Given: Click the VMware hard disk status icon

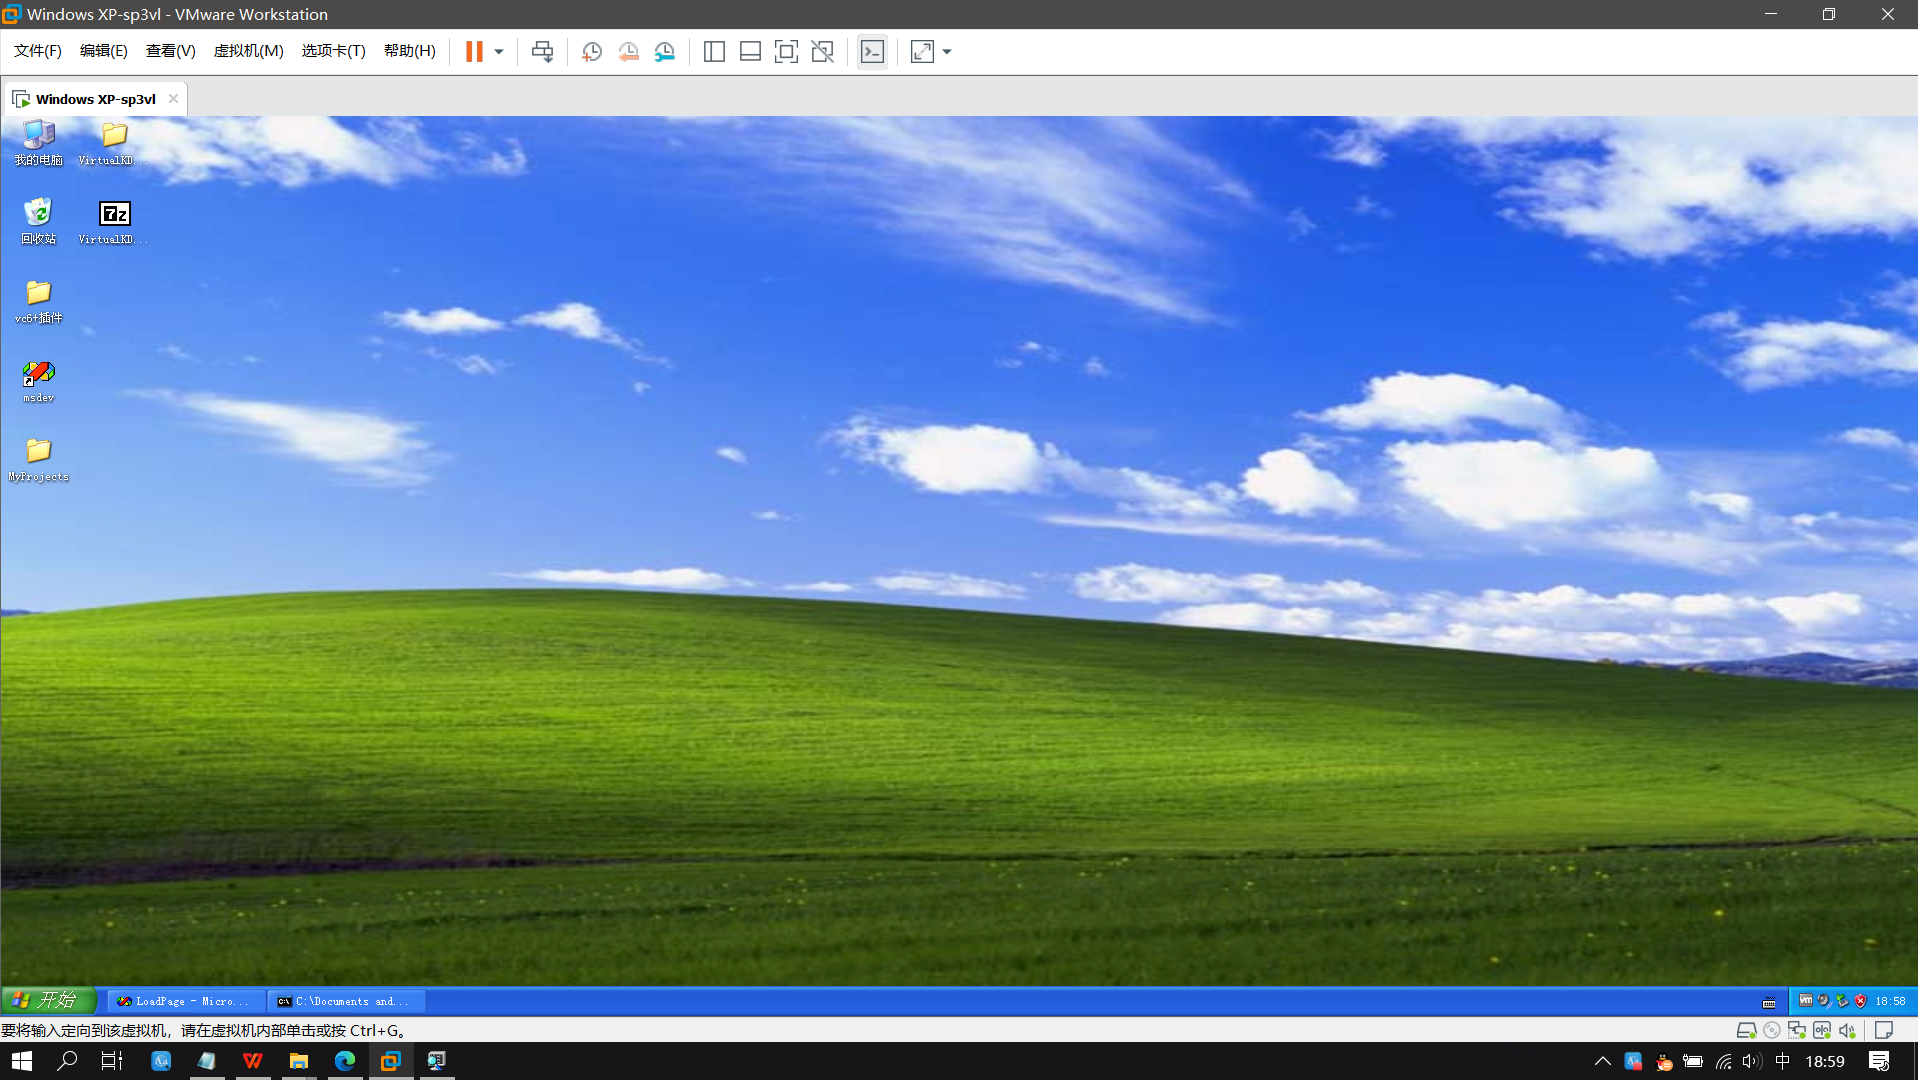Looking at the screenshot, I should [1746, 1030].
